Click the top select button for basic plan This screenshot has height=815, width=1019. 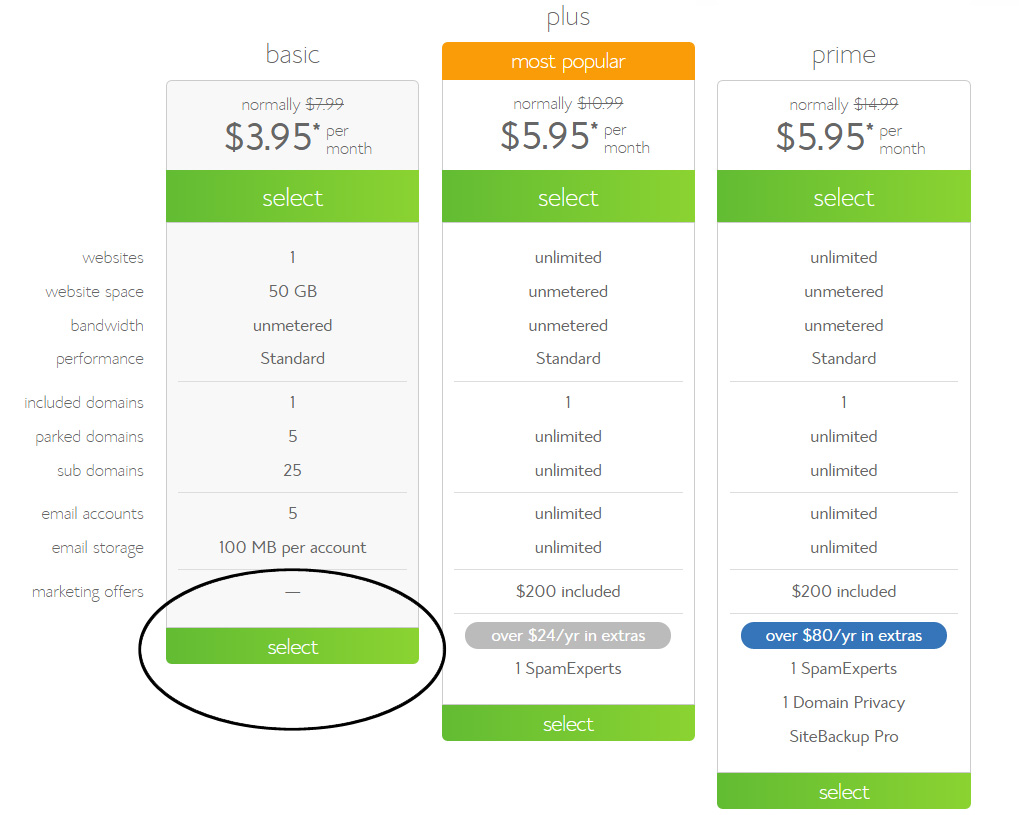pos(292,197)
